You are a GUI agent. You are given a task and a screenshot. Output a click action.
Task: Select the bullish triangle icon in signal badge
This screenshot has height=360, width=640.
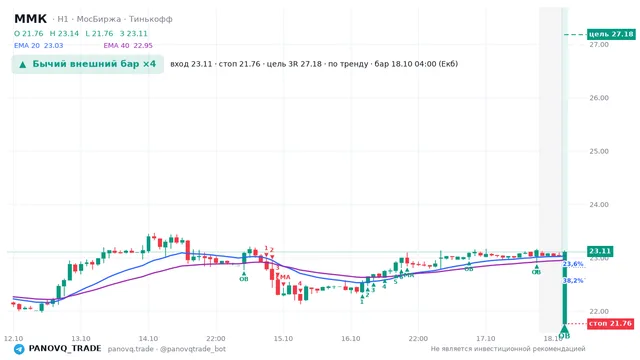click(23, 64)
